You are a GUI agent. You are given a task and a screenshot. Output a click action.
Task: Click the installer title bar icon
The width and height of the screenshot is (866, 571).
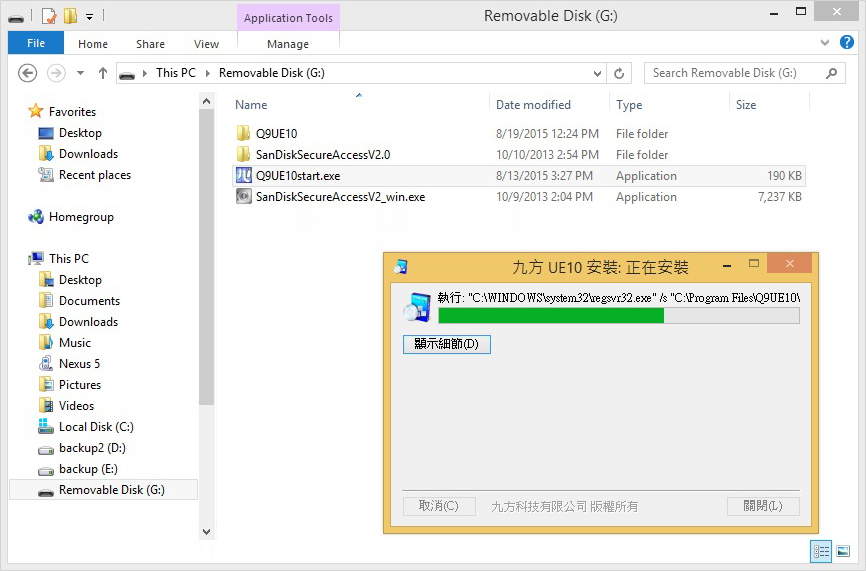tap(400, 267)
